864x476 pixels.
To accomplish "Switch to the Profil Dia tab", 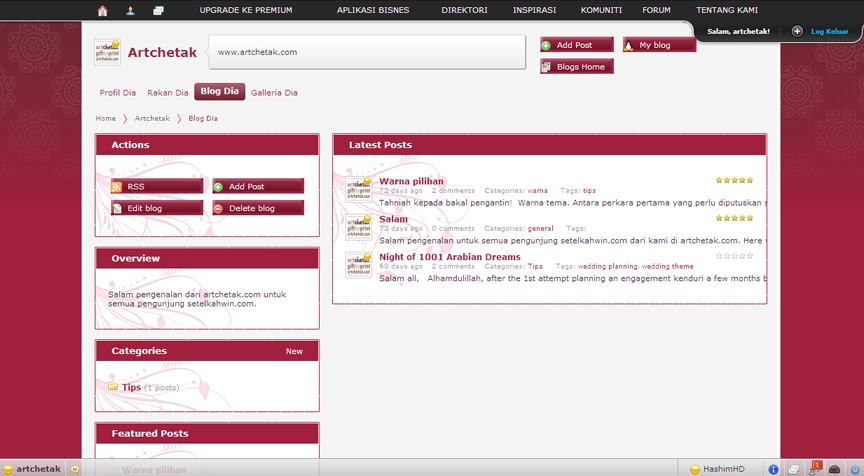I will [x=117, y=93].
